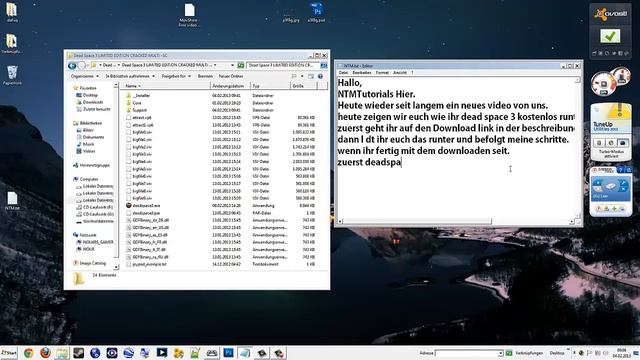Click the Explorer help question mark icon
The height and width of the screenshot is (360, 640).
click(320, 76)
